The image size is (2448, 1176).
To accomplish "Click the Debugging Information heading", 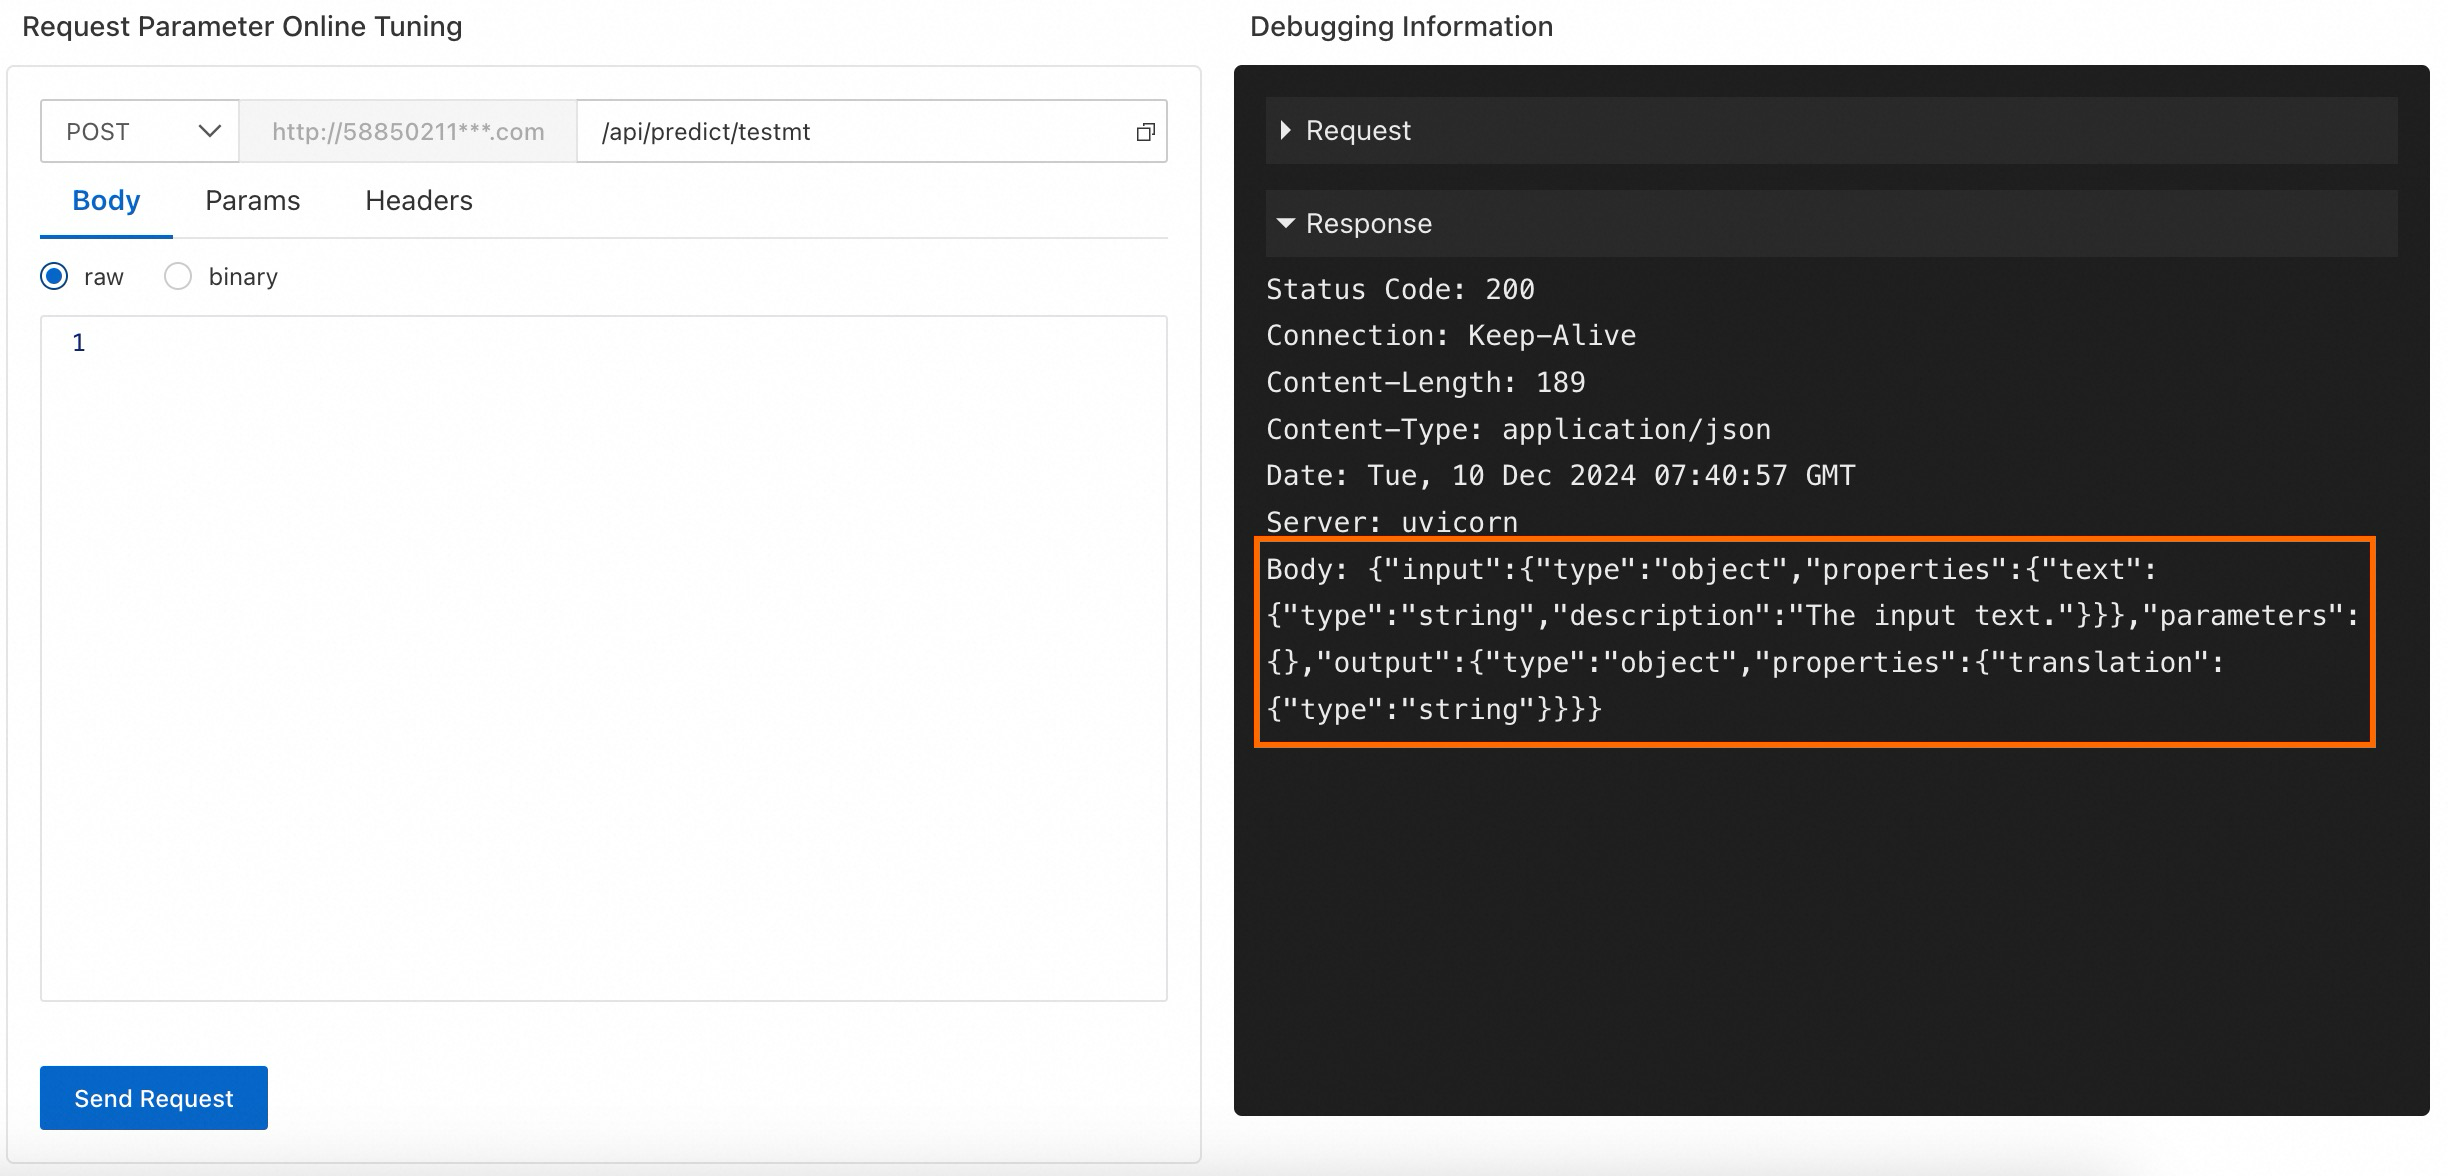I will pyautogui.click(x=1400, y=26).
